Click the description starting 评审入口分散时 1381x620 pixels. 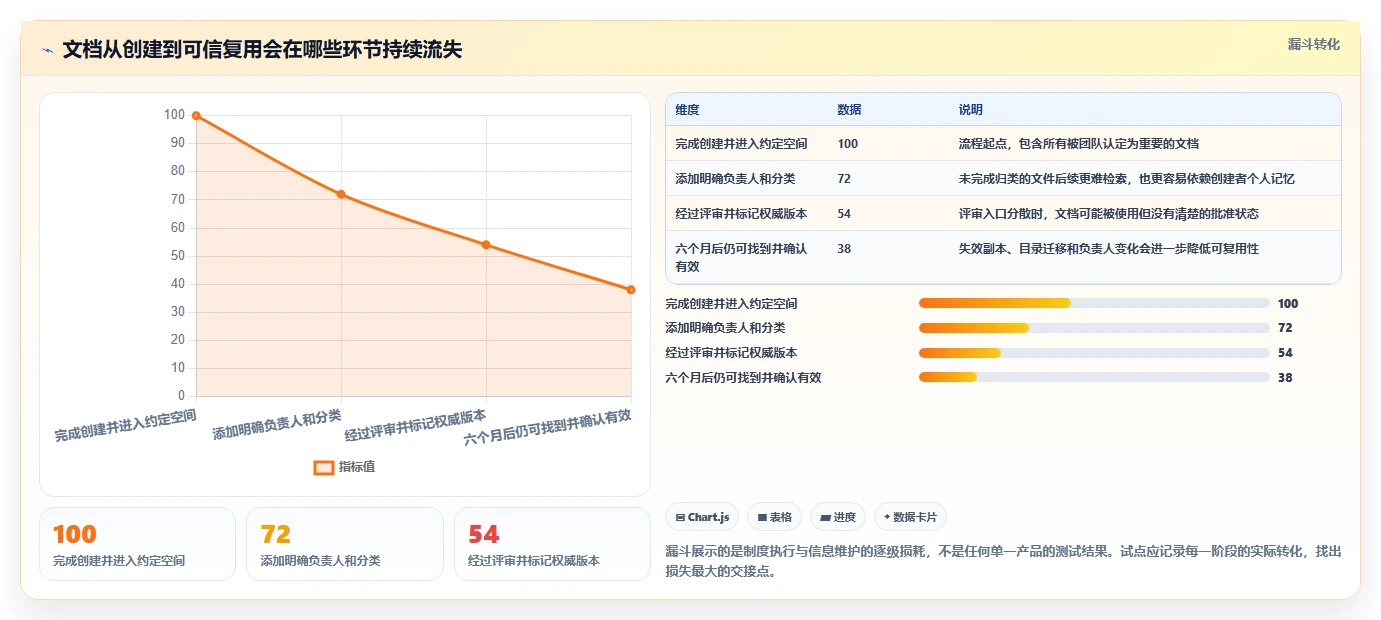(1108, 214)
